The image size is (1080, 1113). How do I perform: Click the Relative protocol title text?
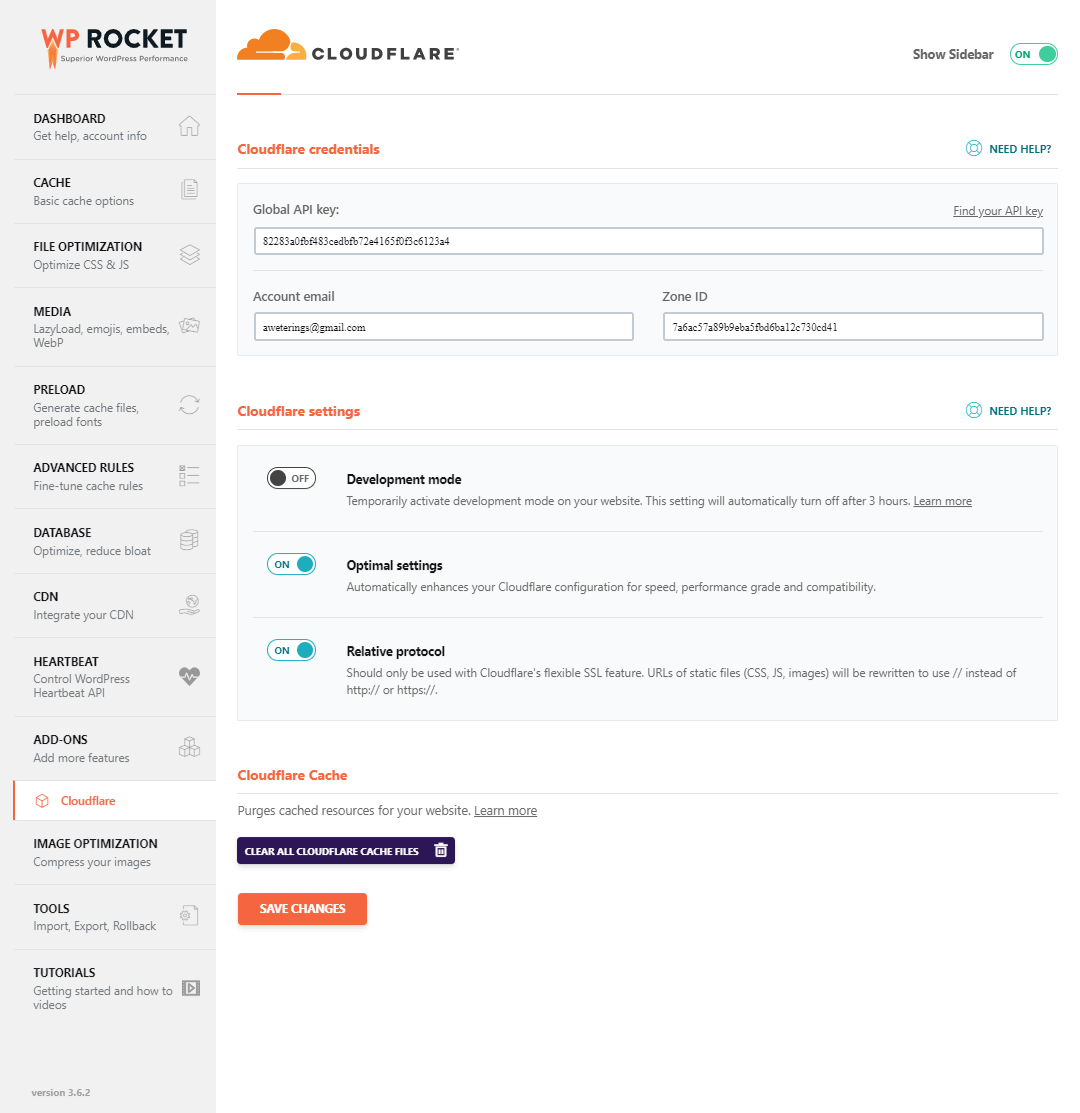(x=395, y=651)
